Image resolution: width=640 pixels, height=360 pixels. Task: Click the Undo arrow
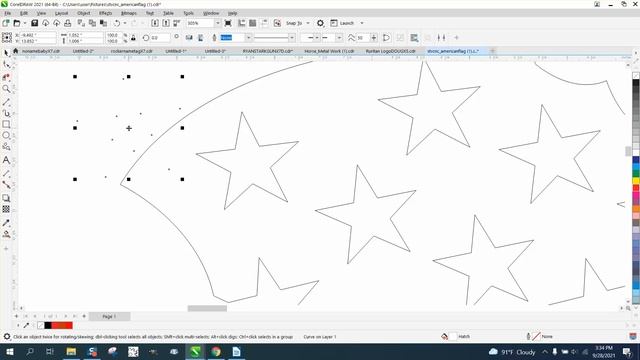tap(117, 23)
